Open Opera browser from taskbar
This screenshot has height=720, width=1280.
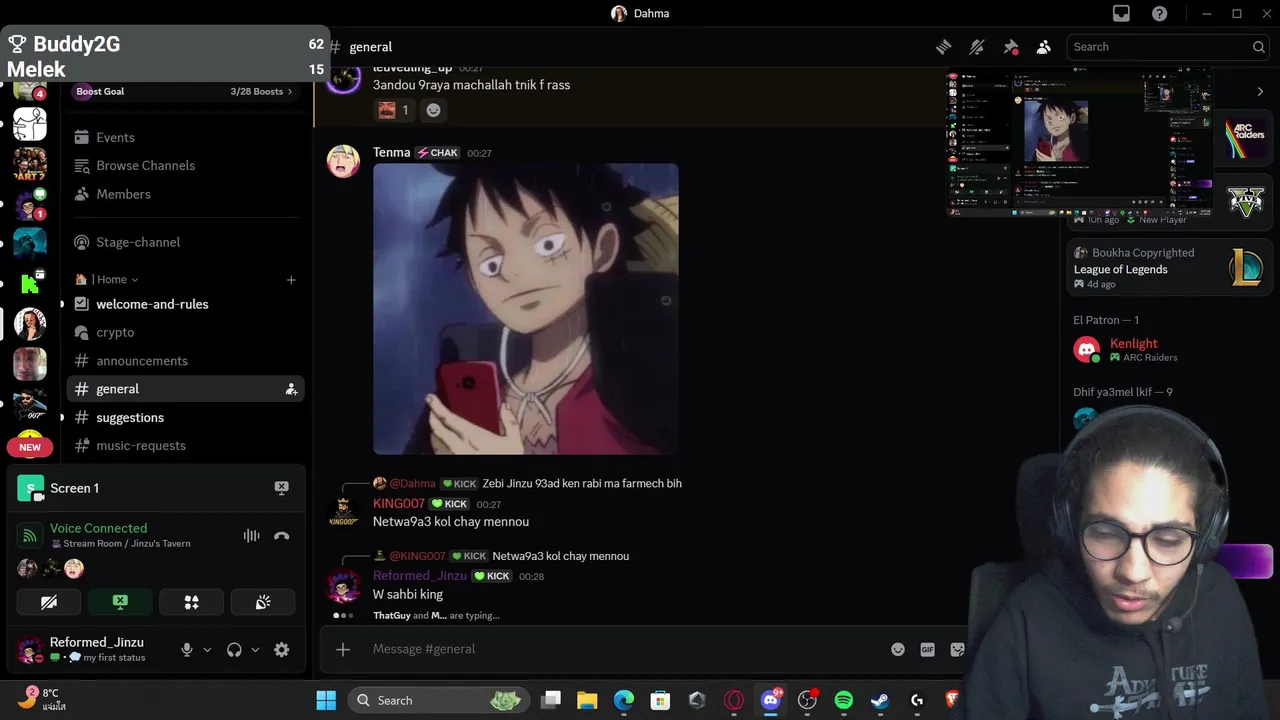pyautogui.click(x=734, y=700)
